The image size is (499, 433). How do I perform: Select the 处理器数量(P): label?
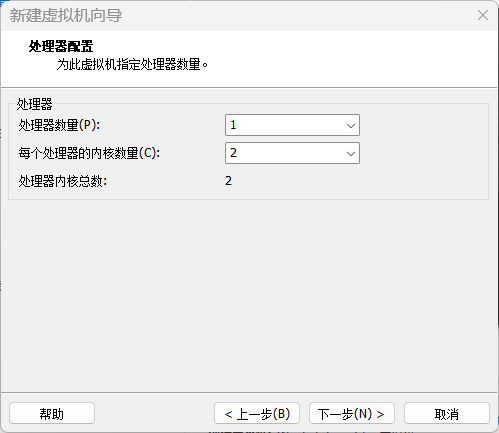pos(59,125)
